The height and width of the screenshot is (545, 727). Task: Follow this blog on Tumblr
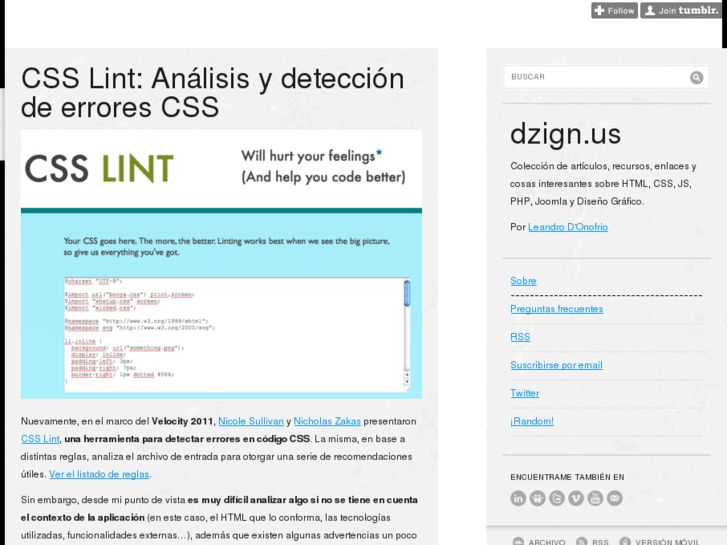click(x=614, y=10)
